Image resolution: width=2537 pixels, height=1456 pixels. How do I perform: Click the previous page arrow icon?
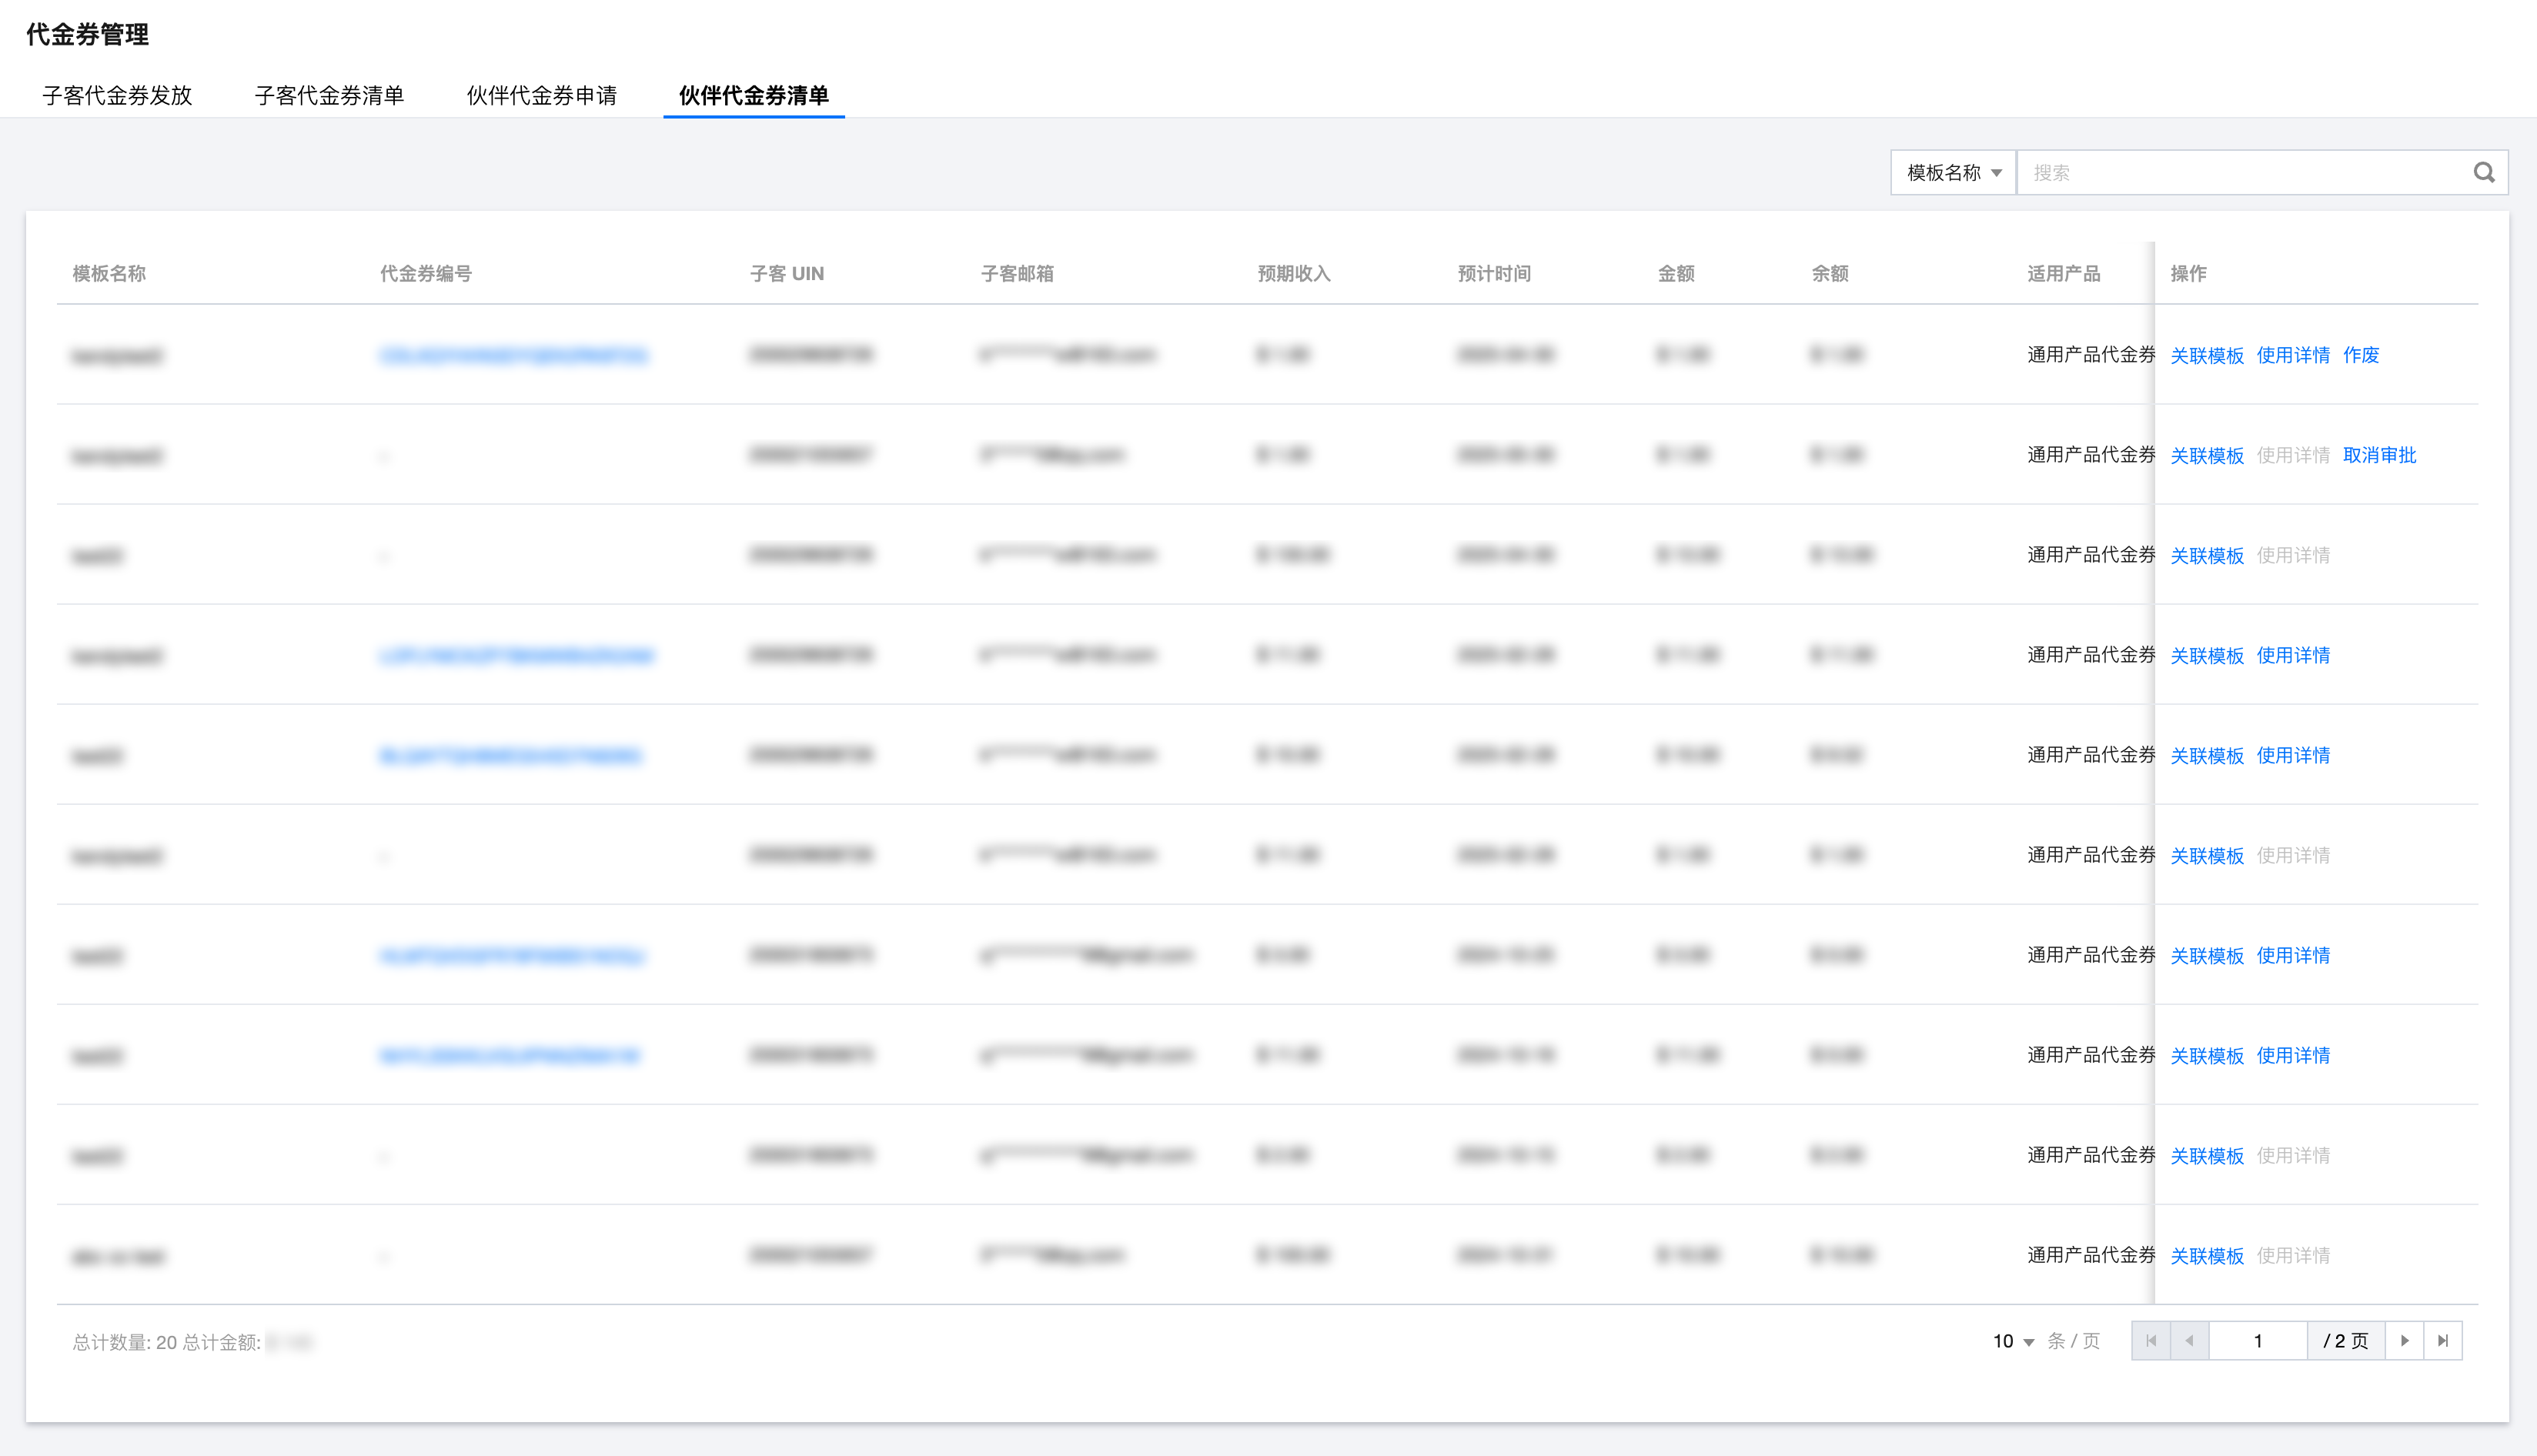[x=2189, y=1341]
